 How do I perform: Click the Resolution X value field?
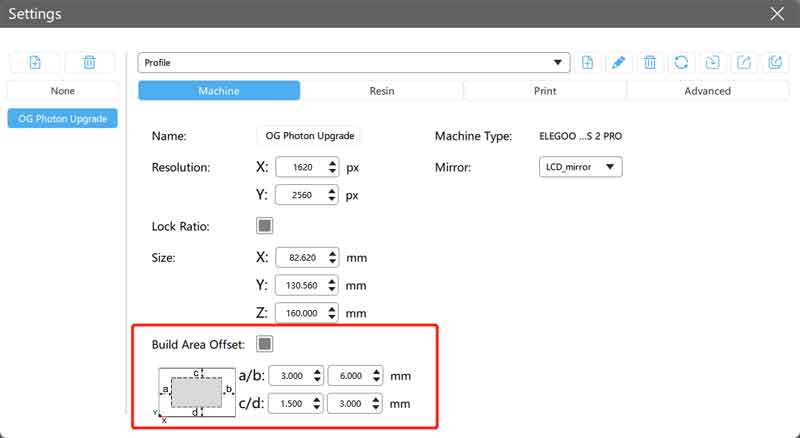click(x=298, y=168)
